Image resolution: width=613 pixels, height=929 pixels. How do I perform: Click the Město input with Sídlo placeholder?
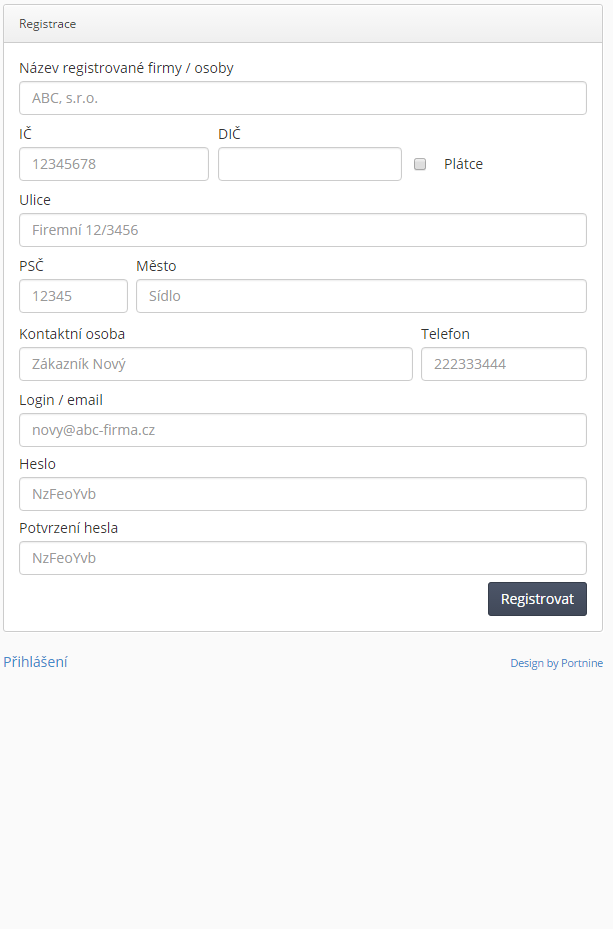click(361, 296)
